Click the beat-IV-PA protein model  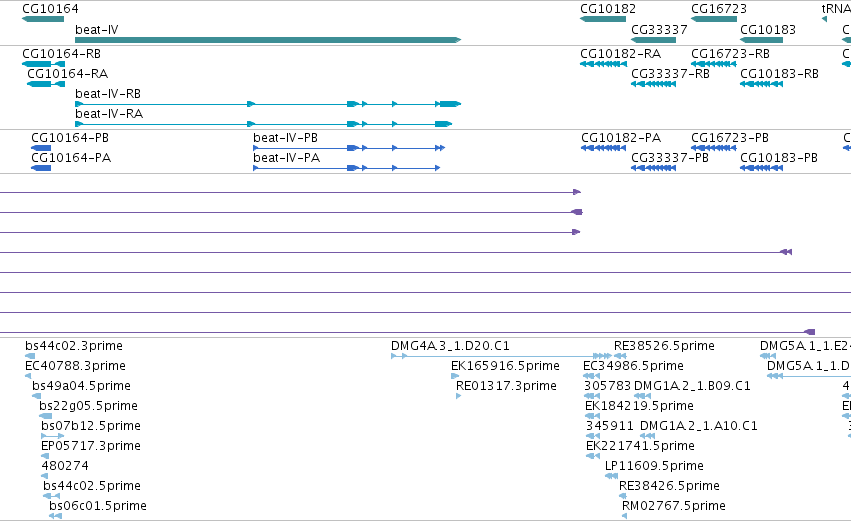347,168
